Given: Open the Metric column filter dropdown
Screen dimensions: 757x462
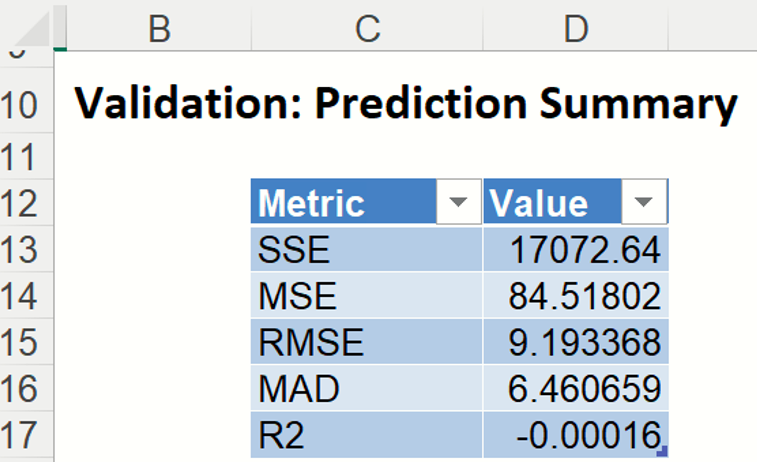Looking at the screenshot, I should (458, 203).
